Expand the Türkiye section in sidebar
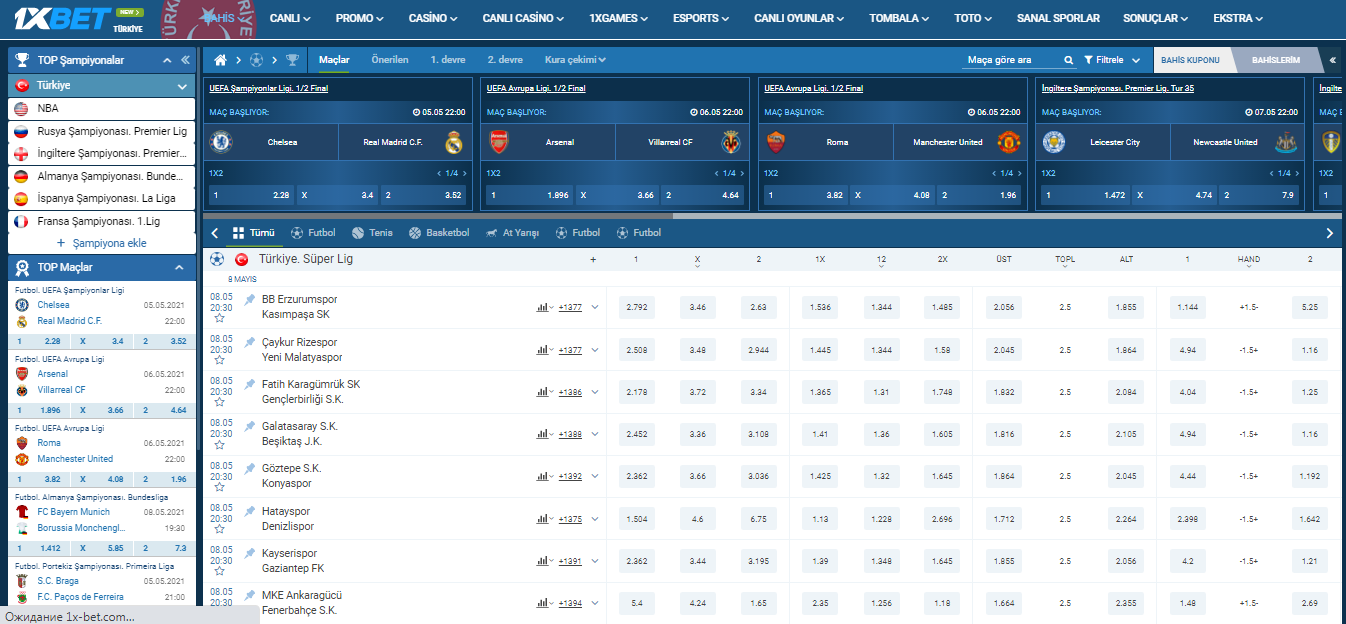The height and width of the screenshot is (624, 1346). coord(182,86)
